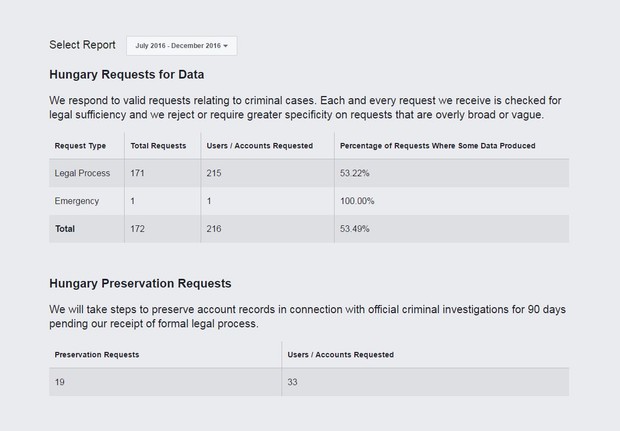This screenshot has width=620, height=431.
Task: Click the Users / Accounts Requested header in first table
Action: 259,146
